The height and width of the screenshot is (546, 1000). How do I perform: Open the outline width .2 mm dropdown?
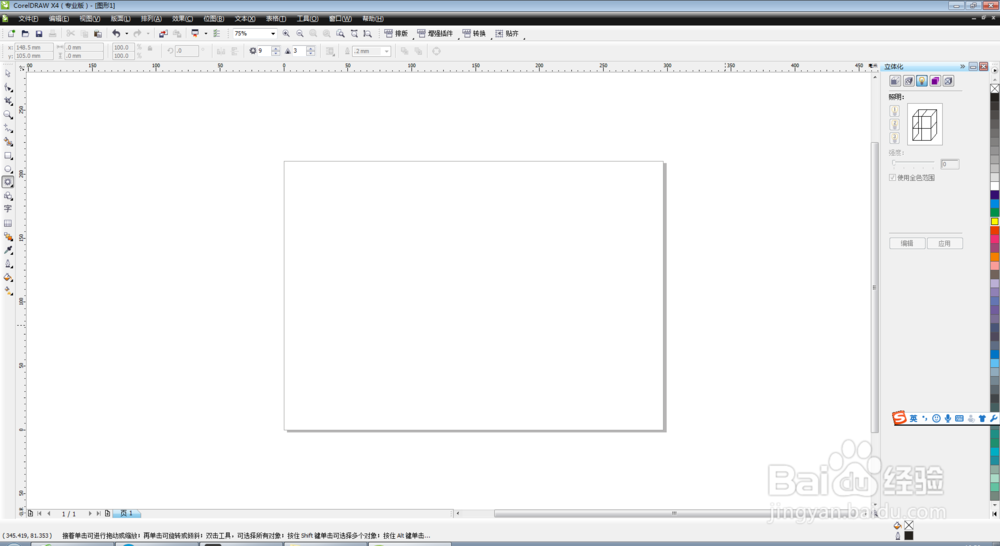click(x=386, y=51)
